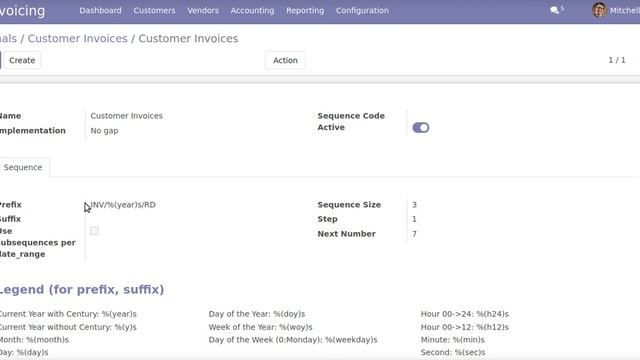This screenshot has height=360, width=640.
Task: Click the Implementation value No gap
Action: click(x=104, y=131)
